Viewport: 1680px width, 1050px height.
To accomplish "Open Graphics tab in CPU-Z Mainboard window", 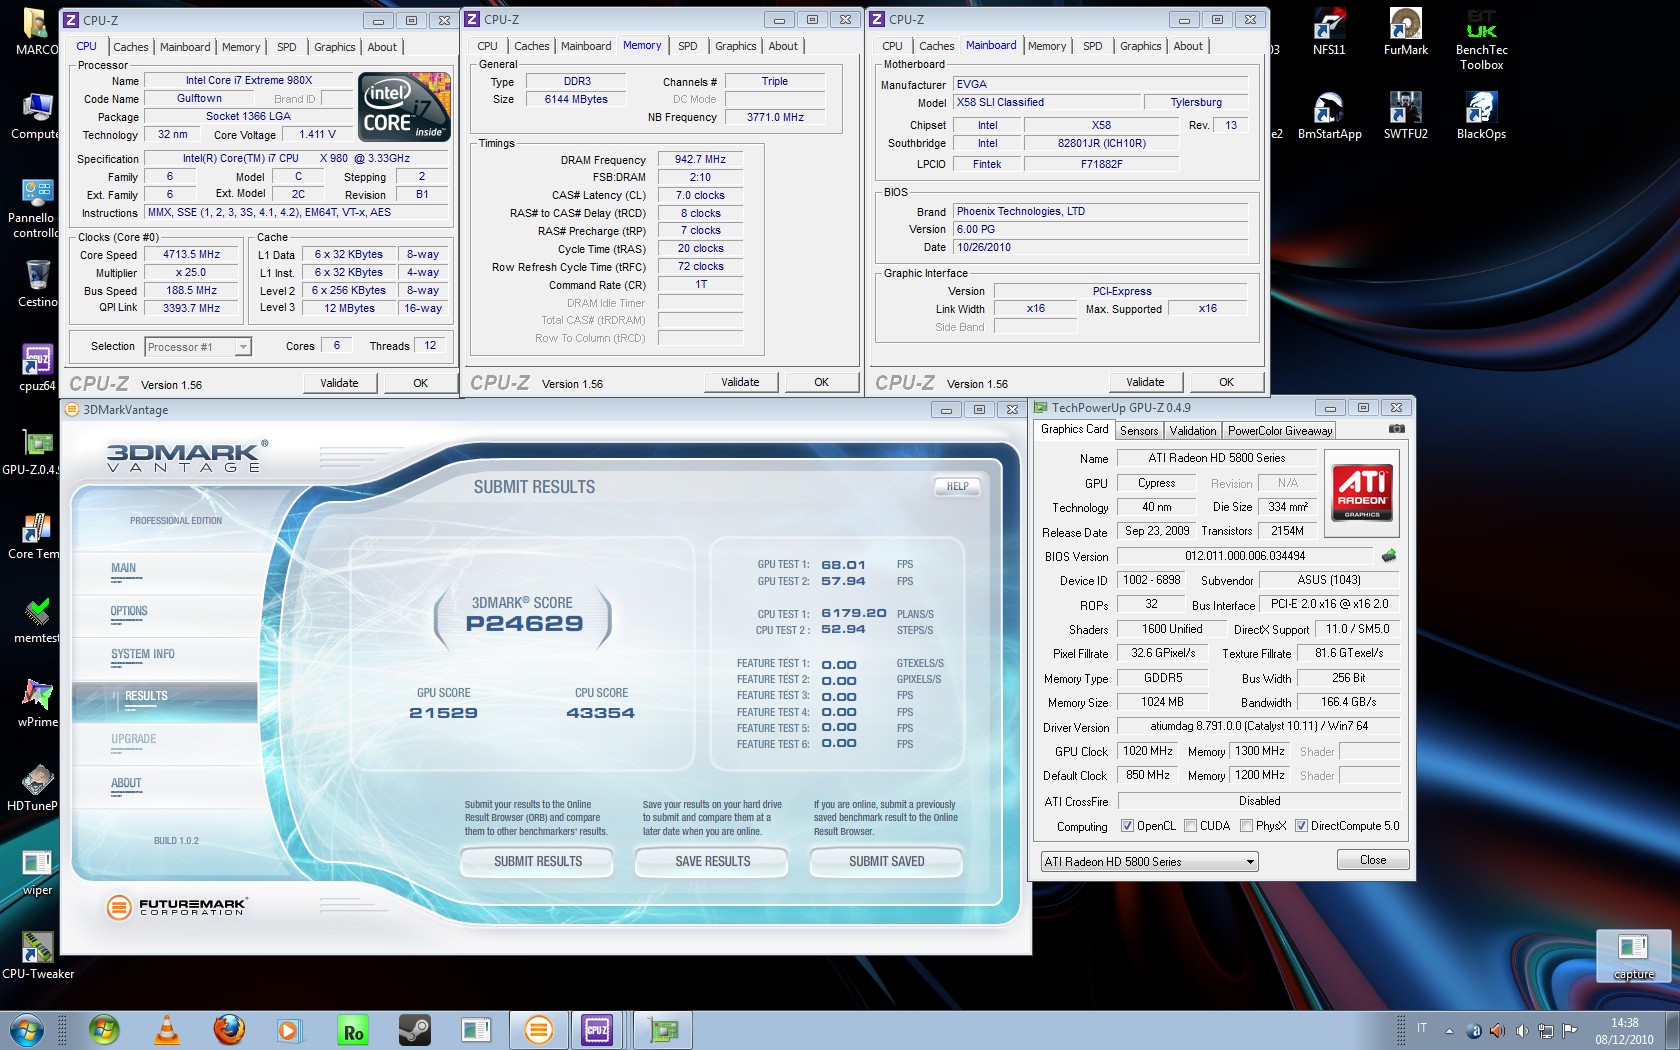I will (1140, 46).
